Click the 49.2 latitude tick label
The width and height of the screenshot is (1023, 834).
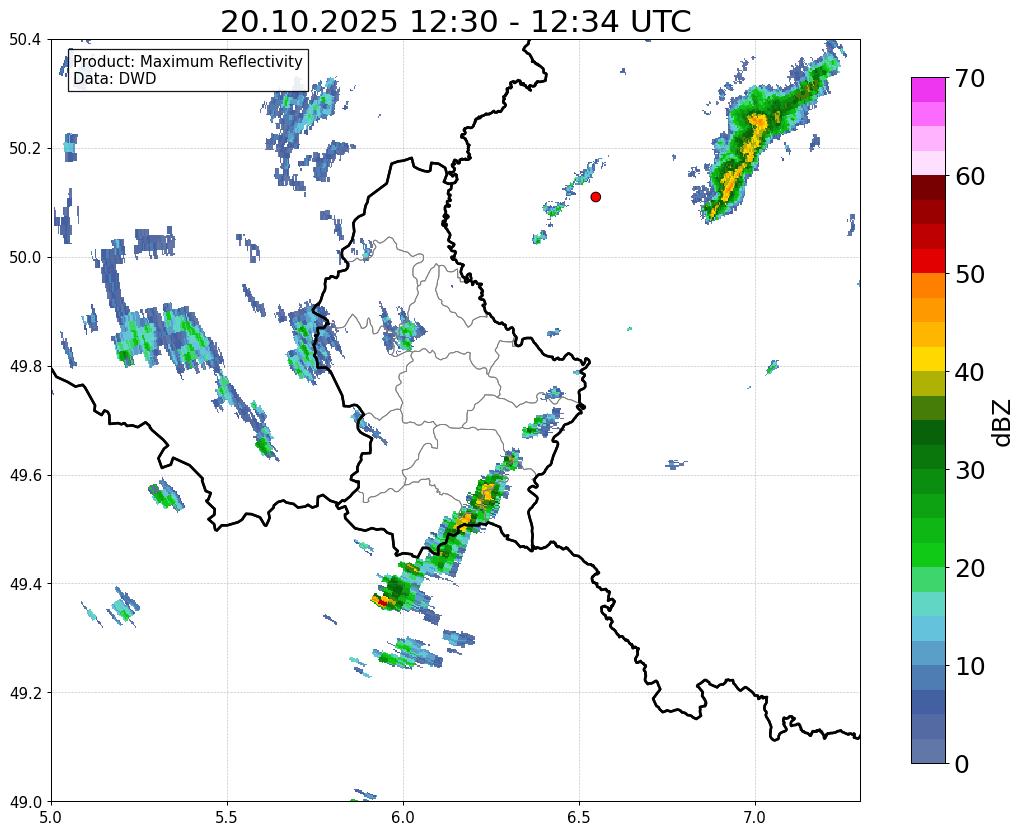pos(25,692)
